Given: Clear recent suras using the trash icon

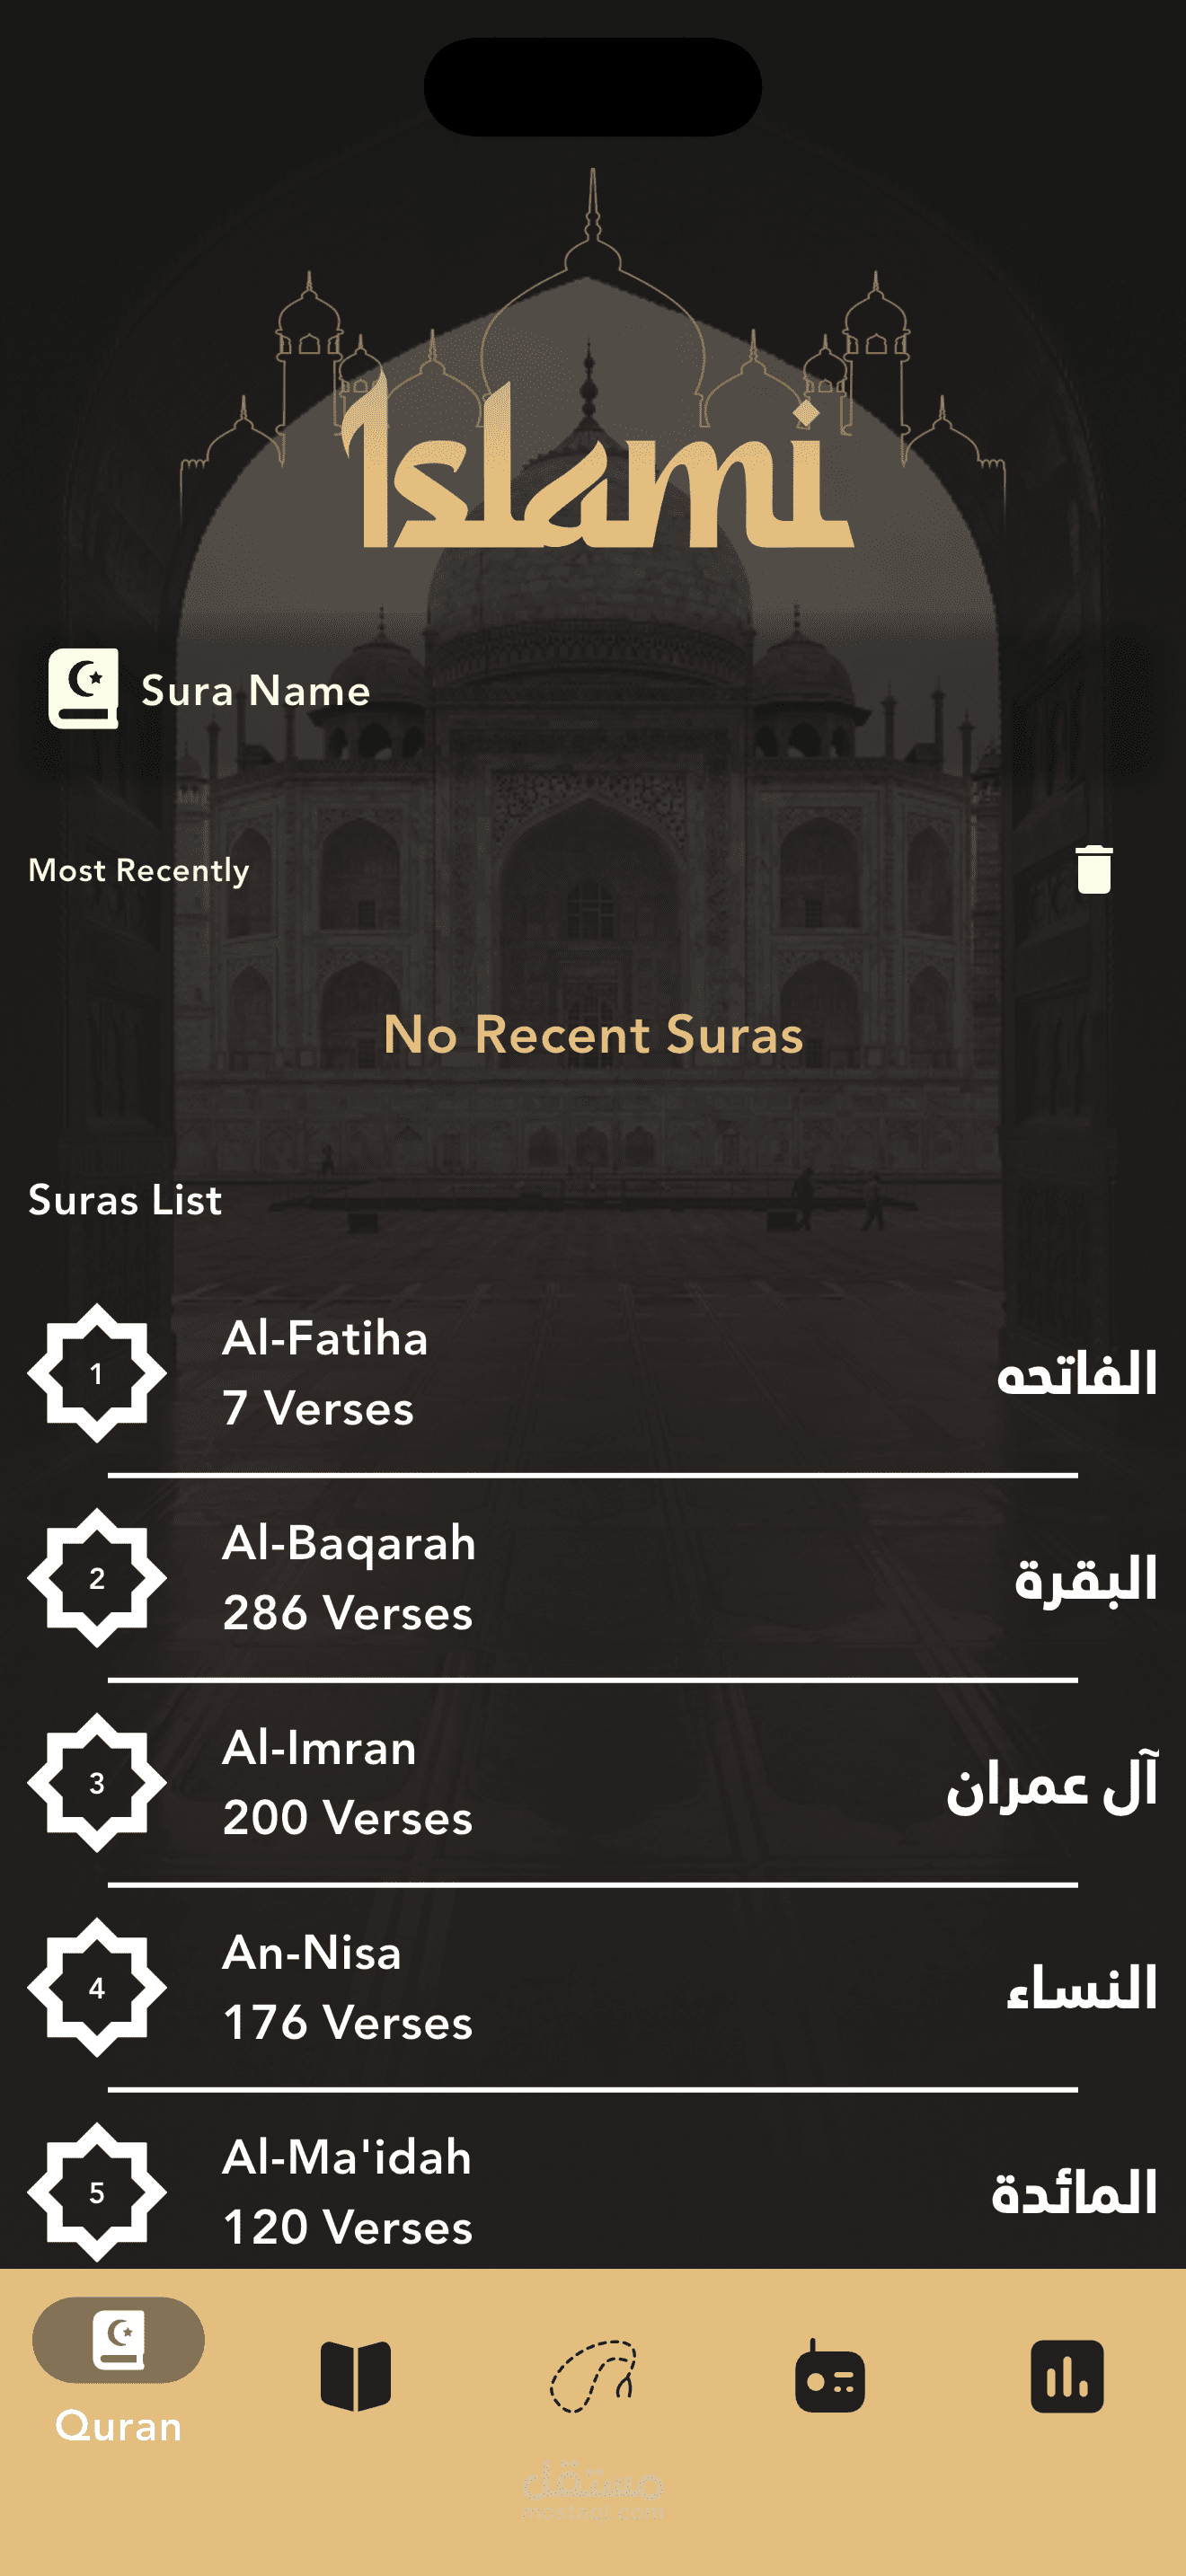Looking at the screenshot, I should tap(1096, 870).
